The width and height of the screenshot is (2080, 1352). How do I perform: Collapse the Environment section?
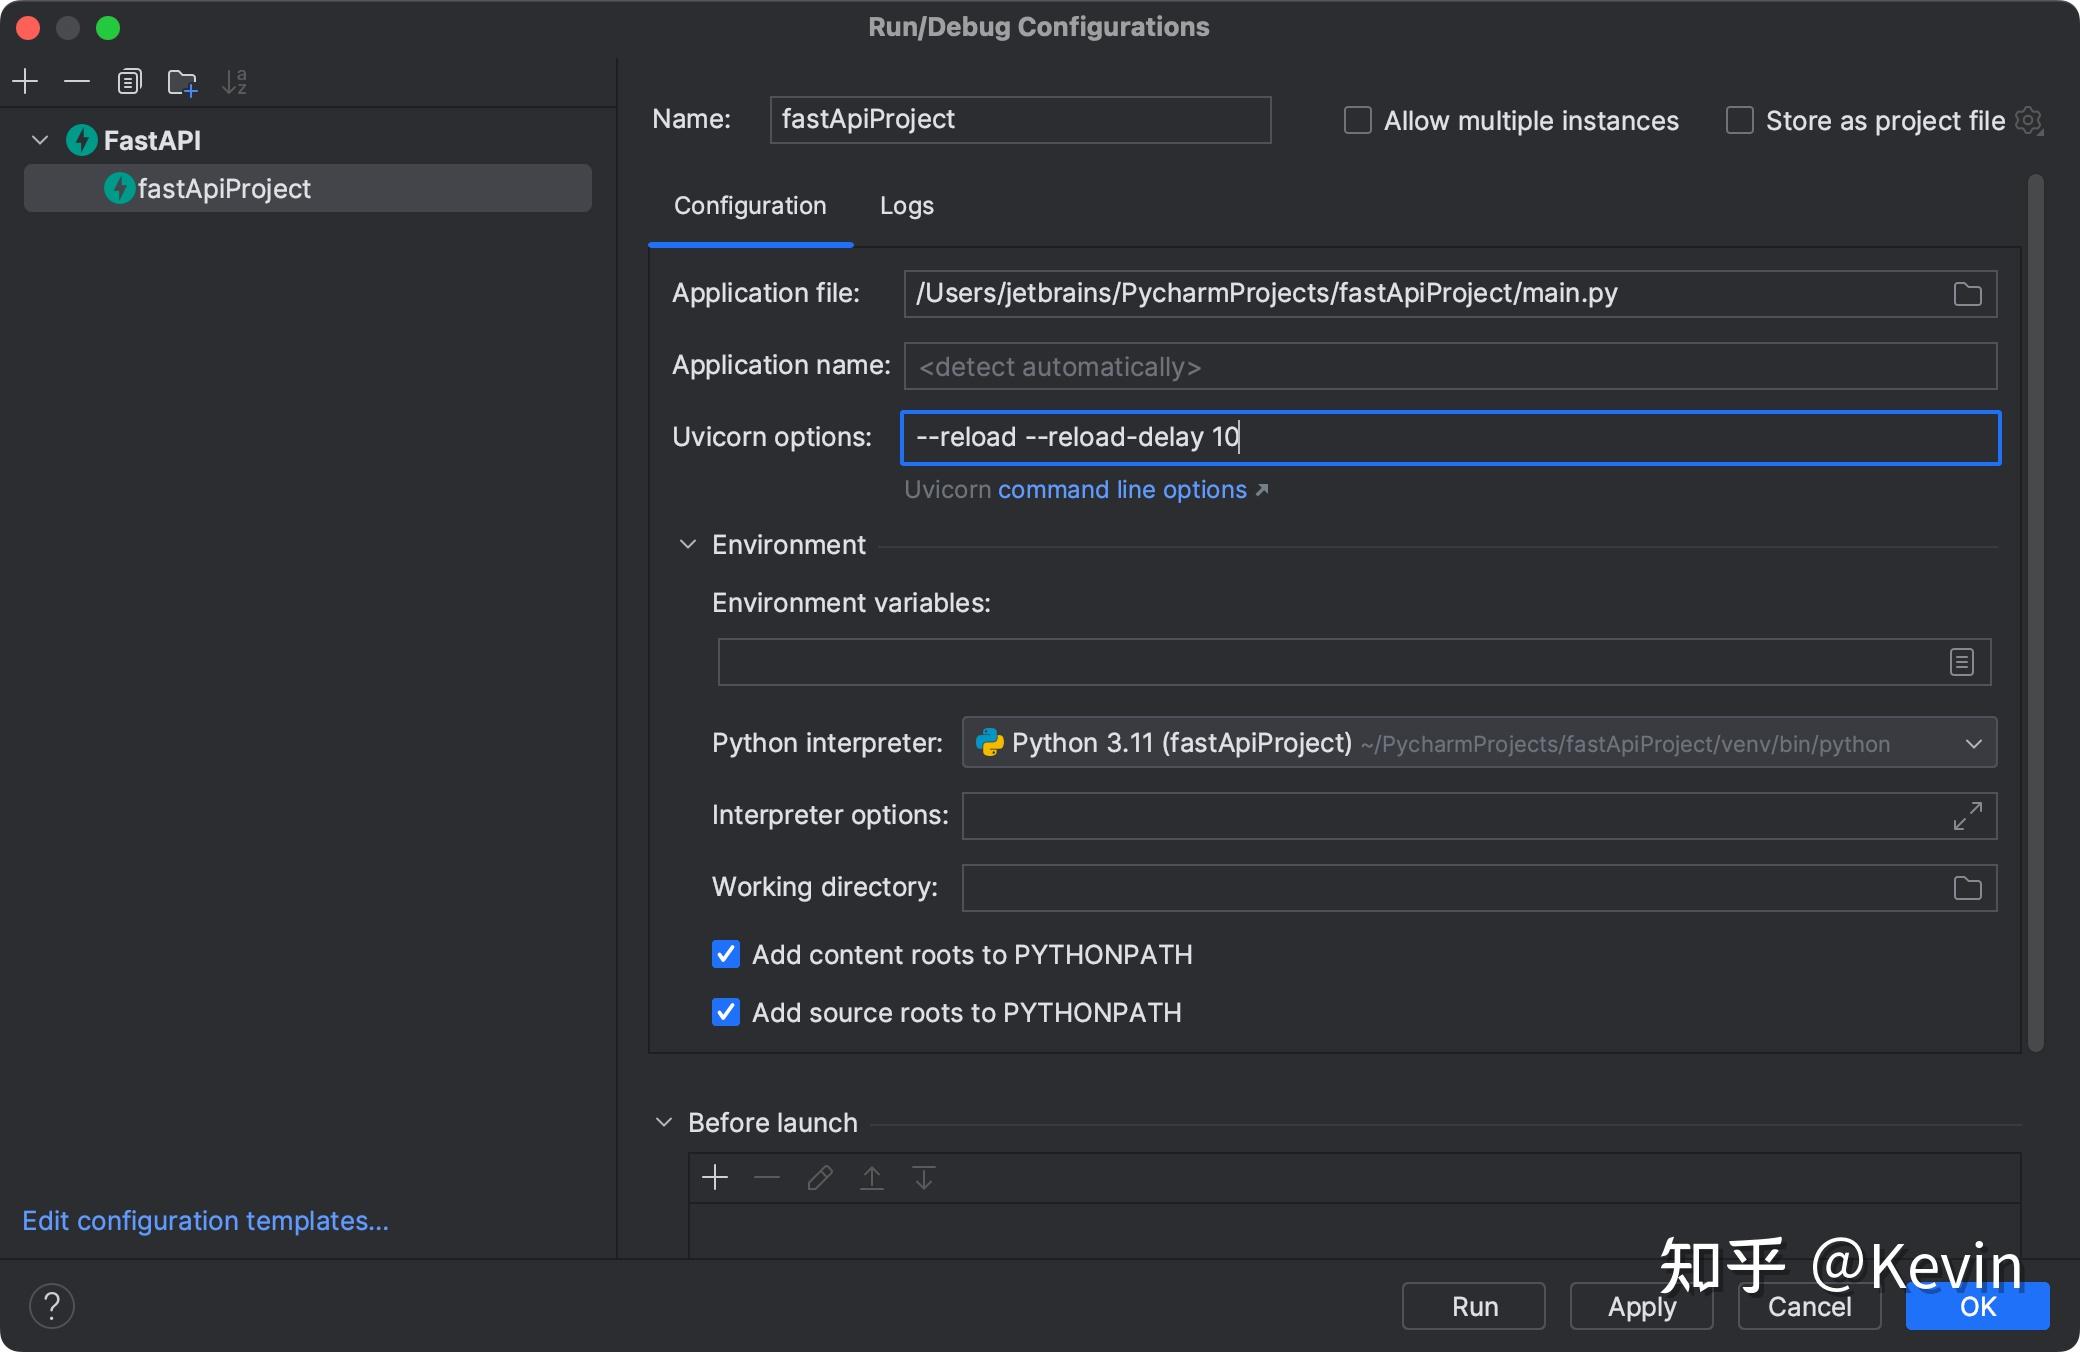coord(688,544)
